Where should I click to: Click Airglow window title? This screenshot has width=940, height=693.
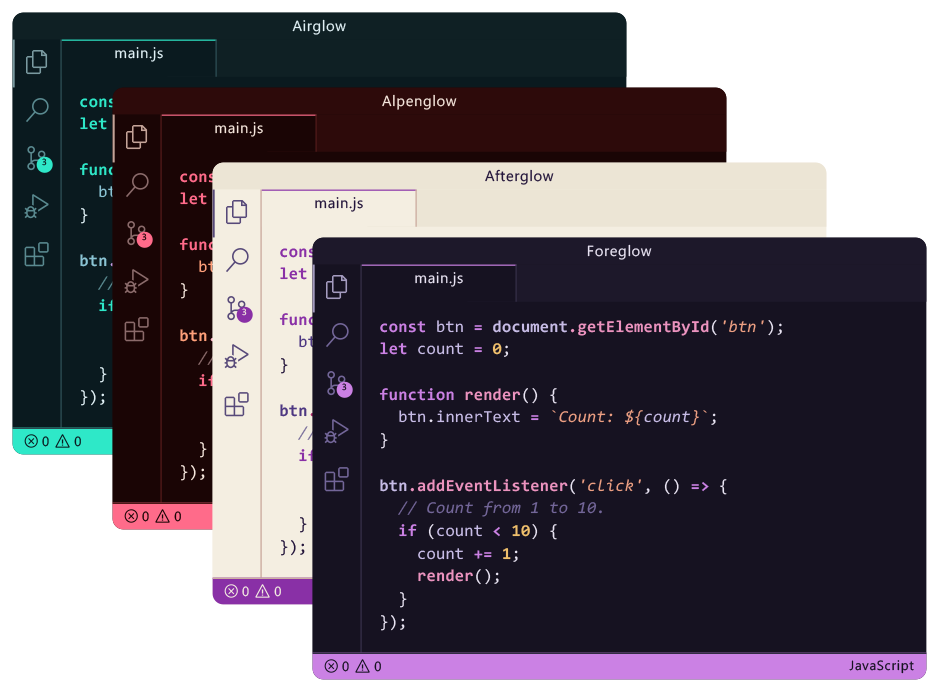tap(319, 26)
